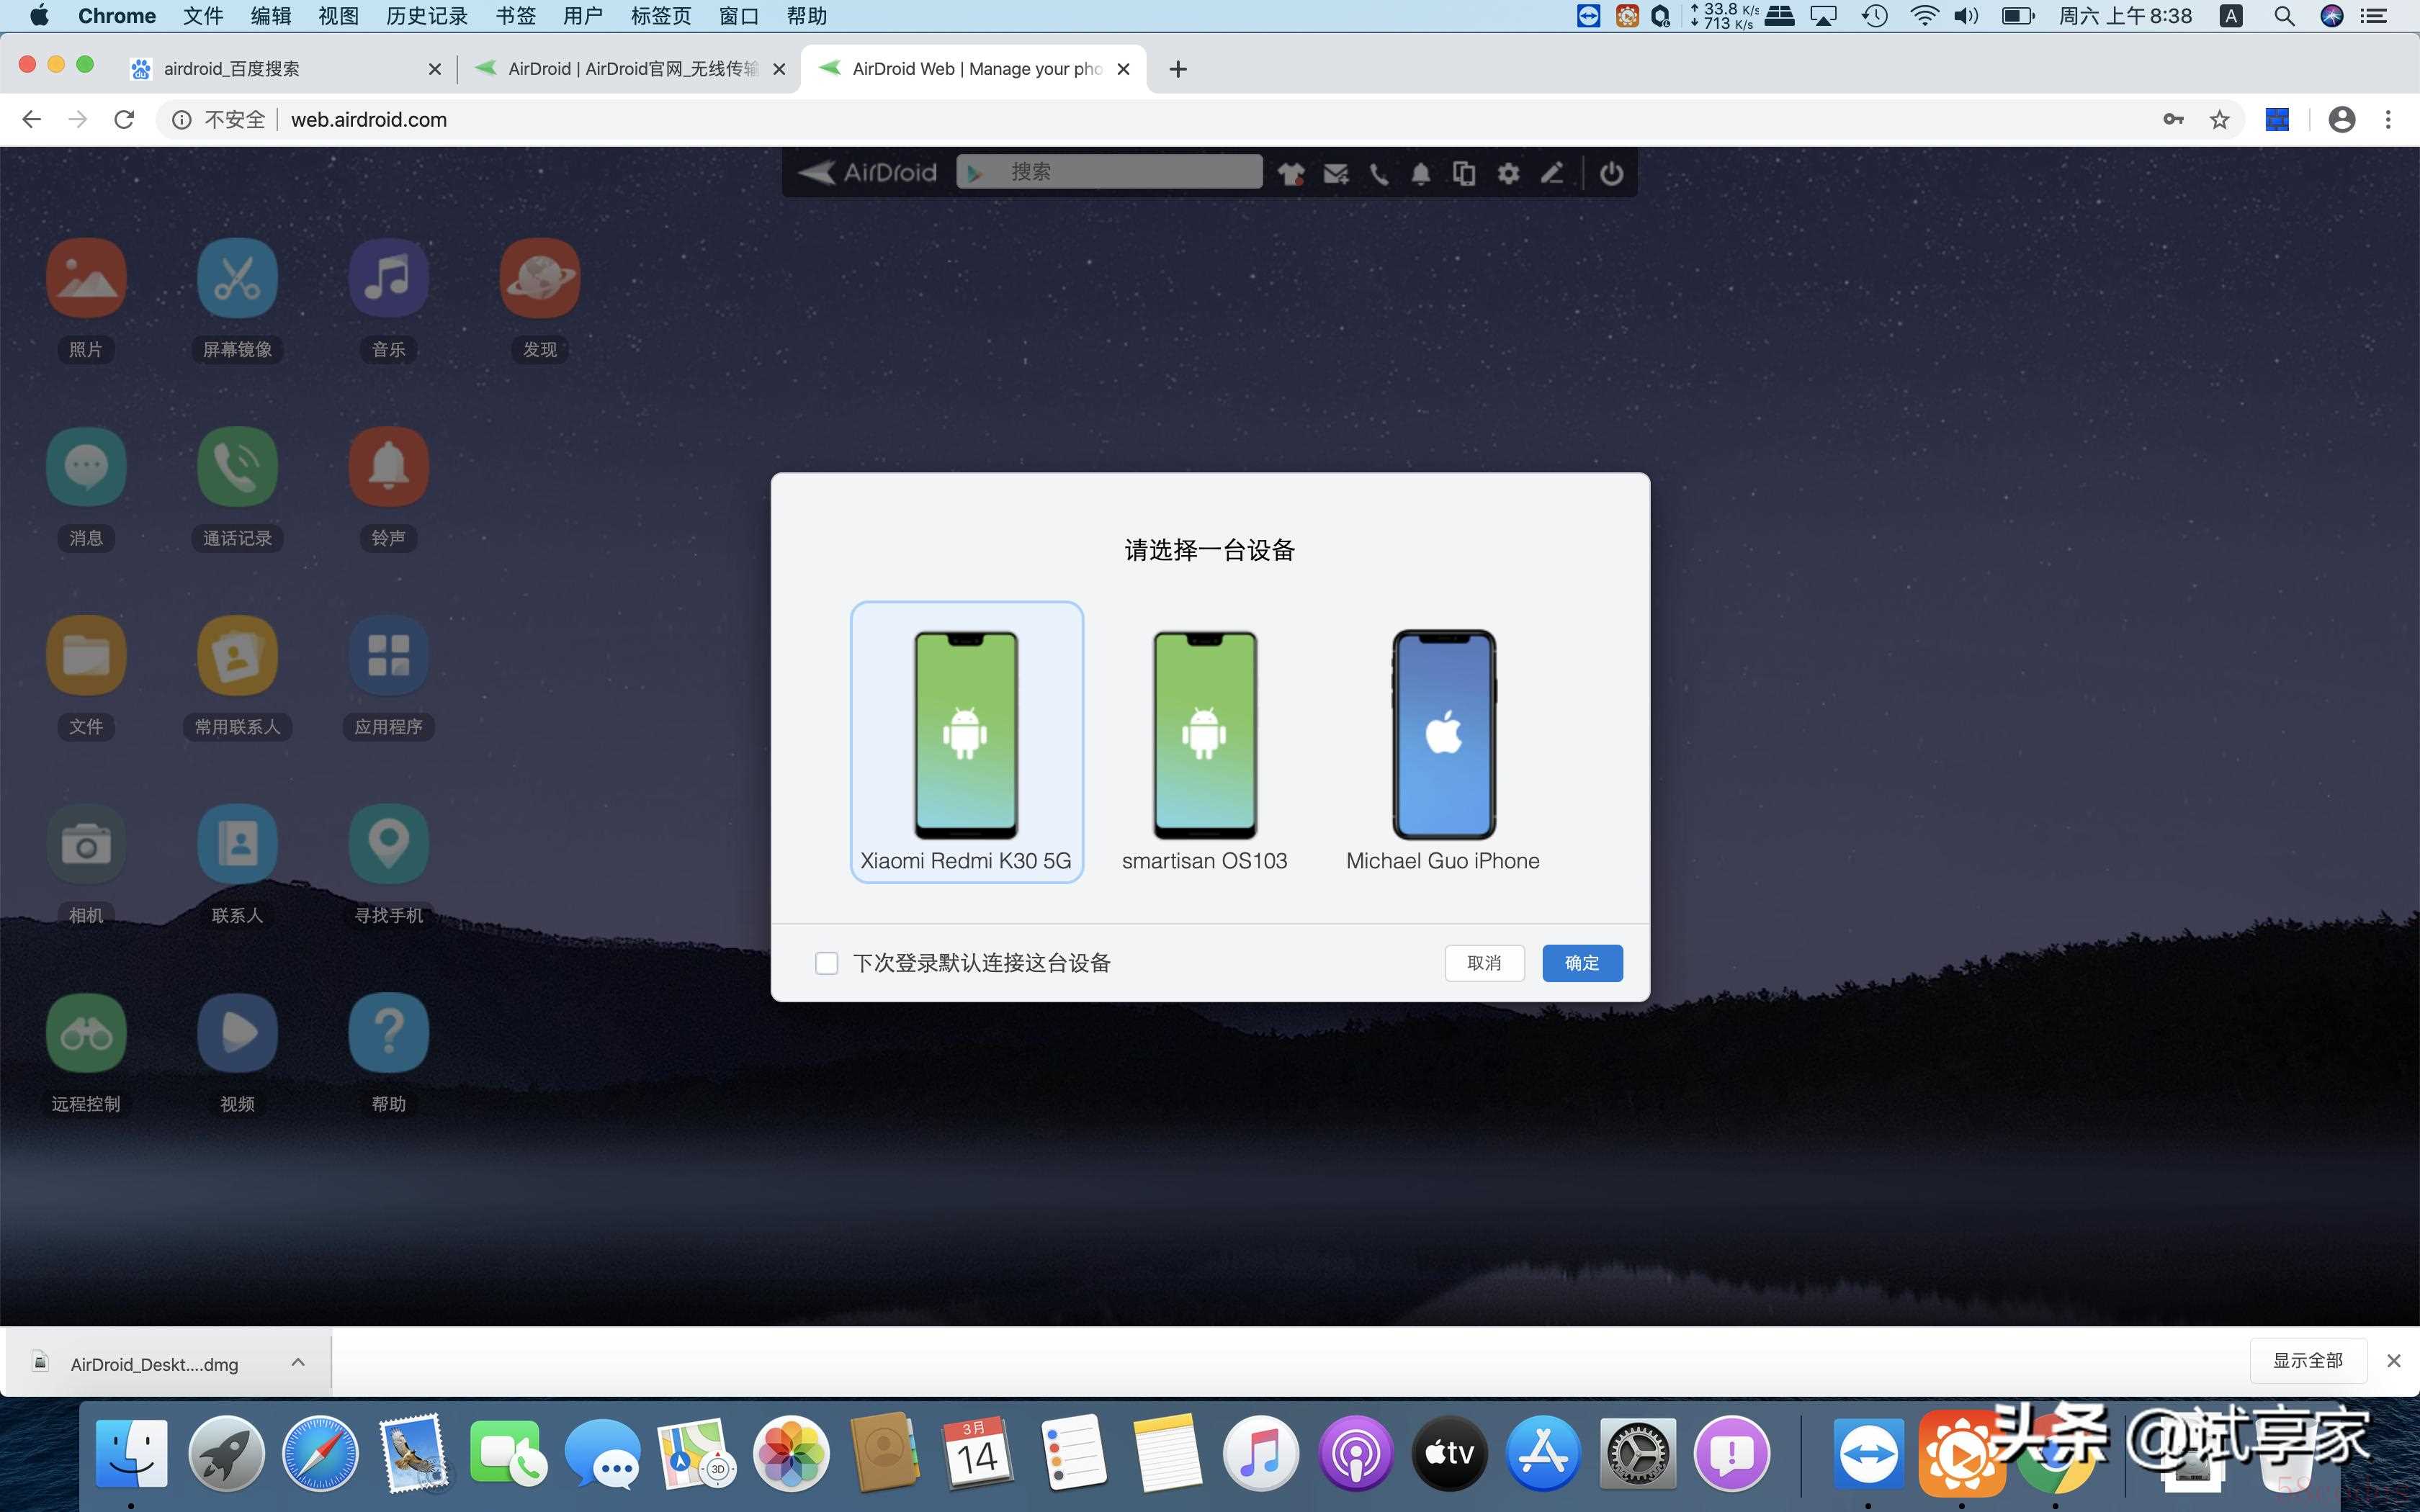Click the 取消 cancel button
The height and width of the screenshot is (1512, 2420).
(1484, 963)
